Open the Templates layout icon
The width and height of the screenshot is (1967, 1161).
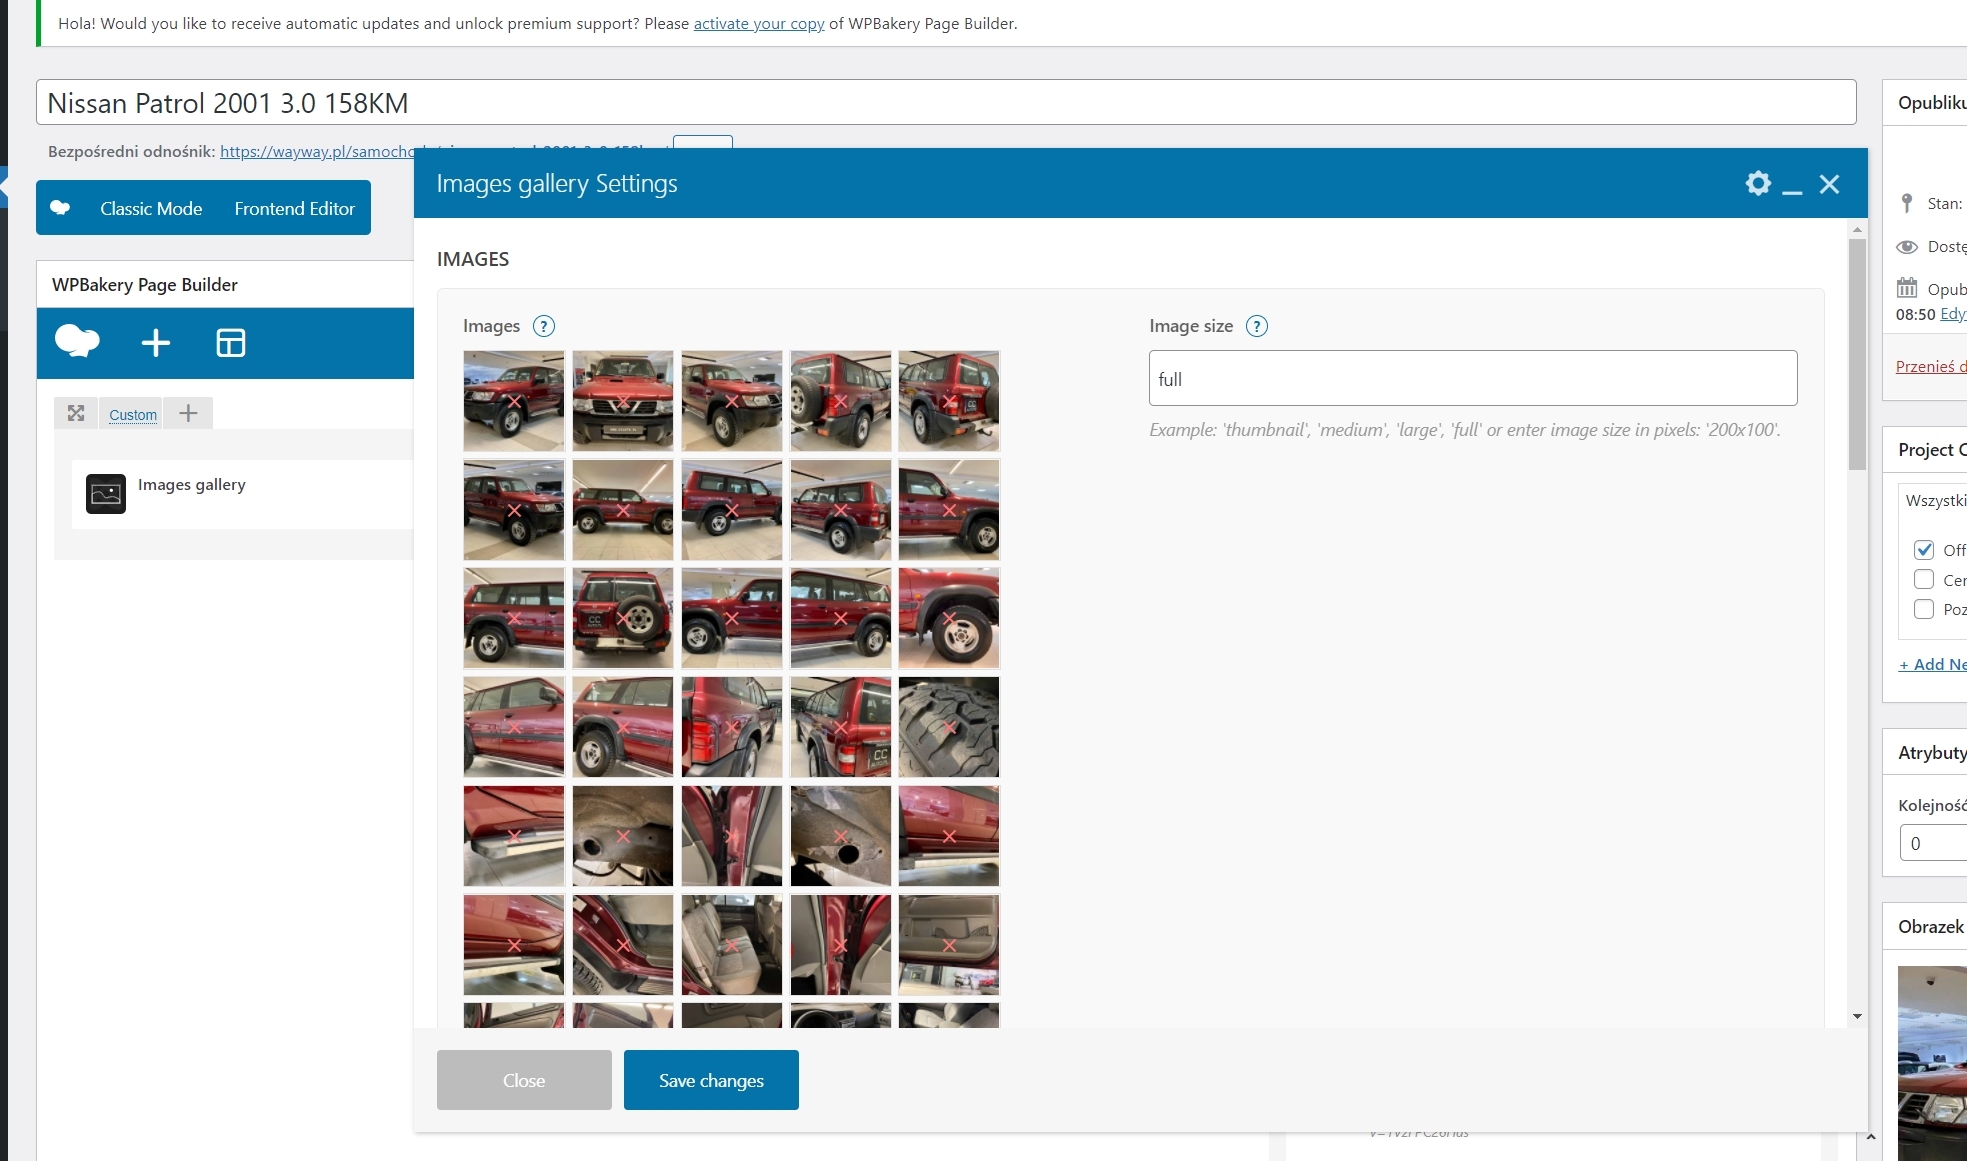[230, 343]
